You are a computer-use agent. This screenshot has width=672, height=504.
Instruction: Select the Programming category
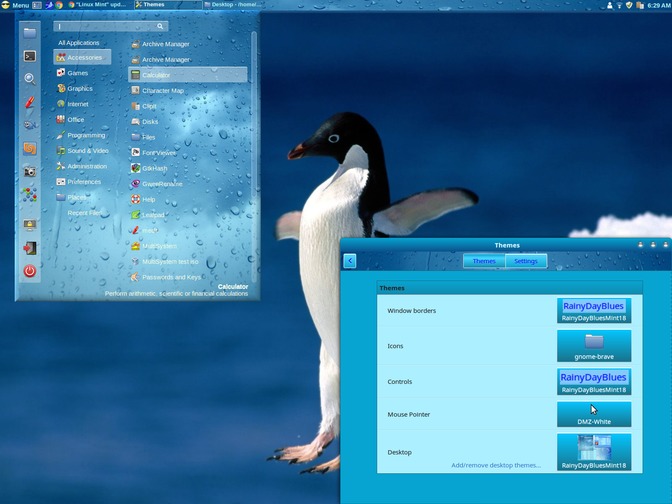click(82, 135)
